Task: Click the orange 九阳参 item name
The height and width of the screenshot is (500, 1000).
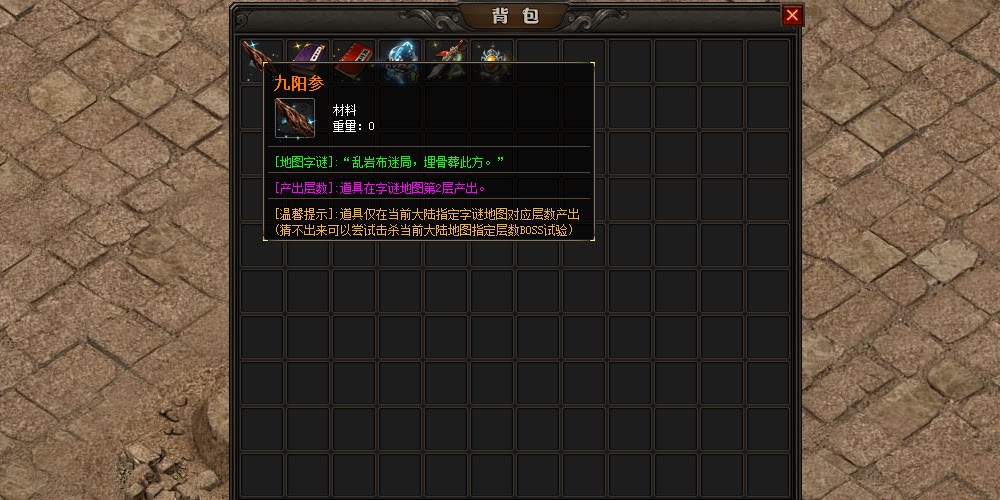Action: 299,84
